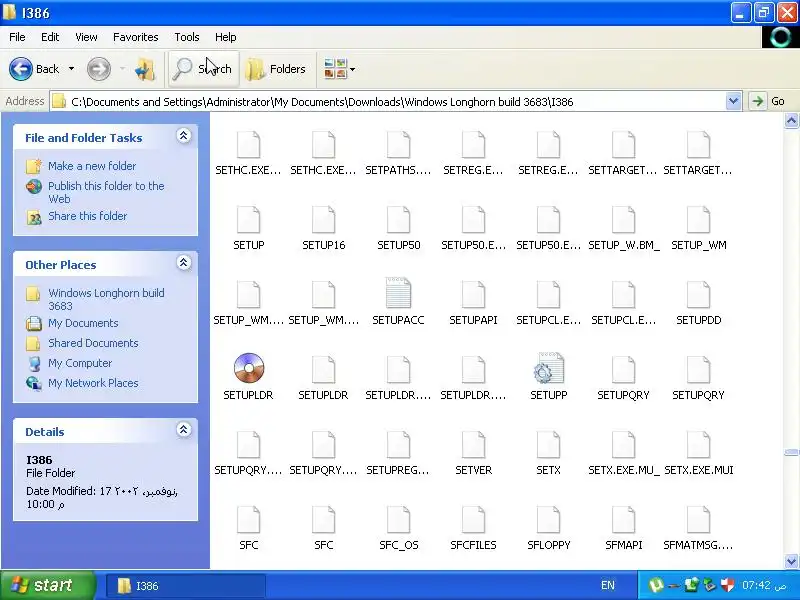Collapse the Other Places panel
Screen dimensions: 800x600
coord(184,263)
